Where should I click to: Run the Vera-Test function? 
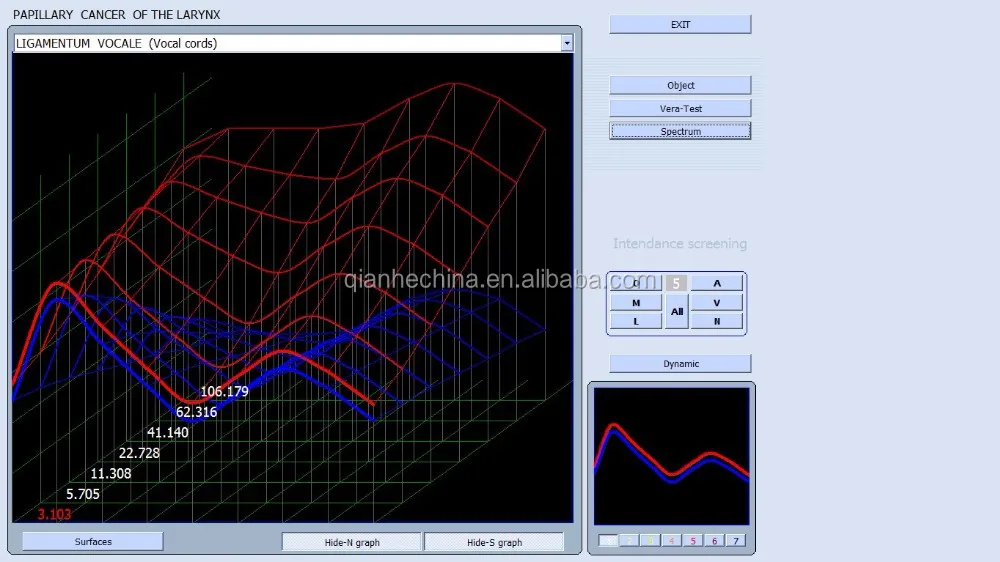coord(680,108)
